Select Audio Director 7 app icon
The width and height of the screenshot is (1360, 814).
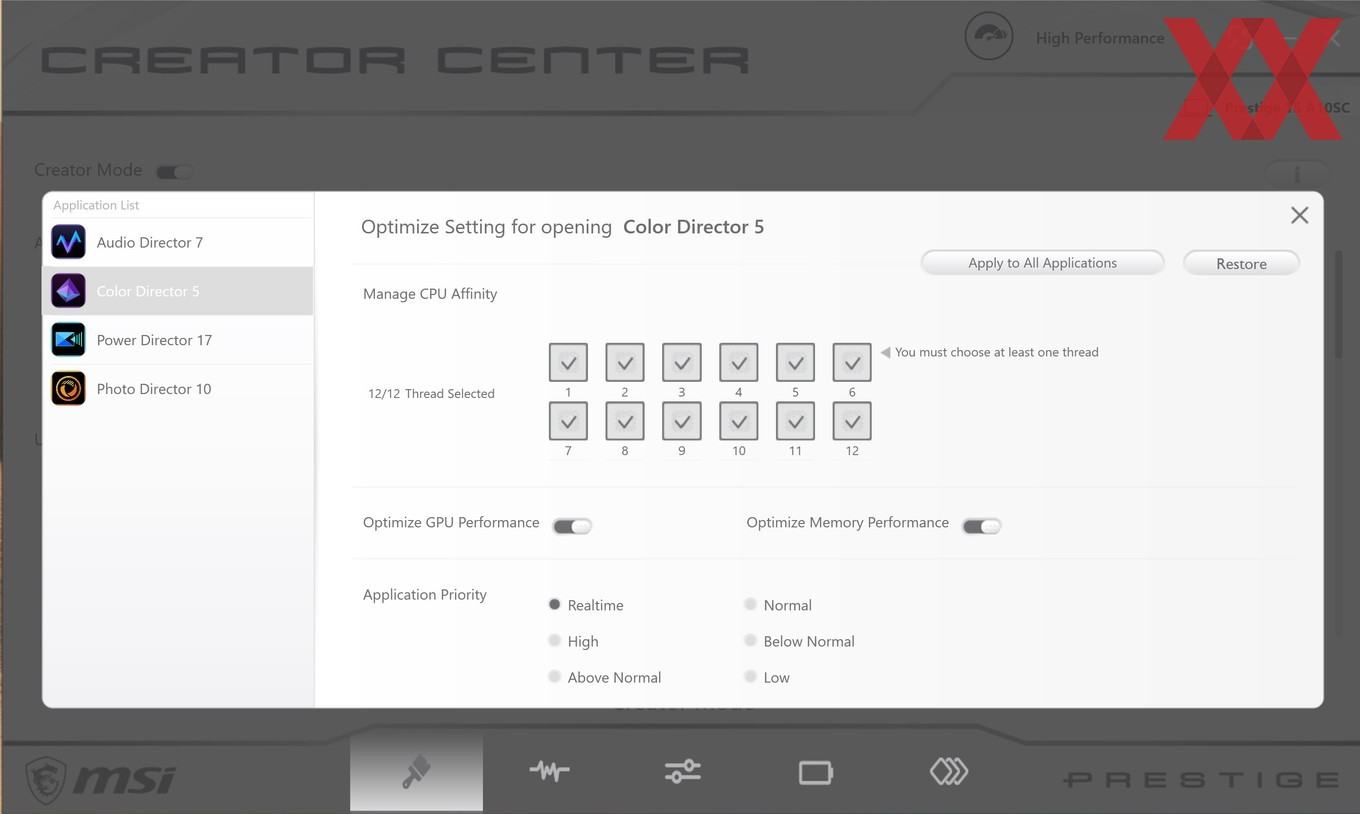coord(69,242)
